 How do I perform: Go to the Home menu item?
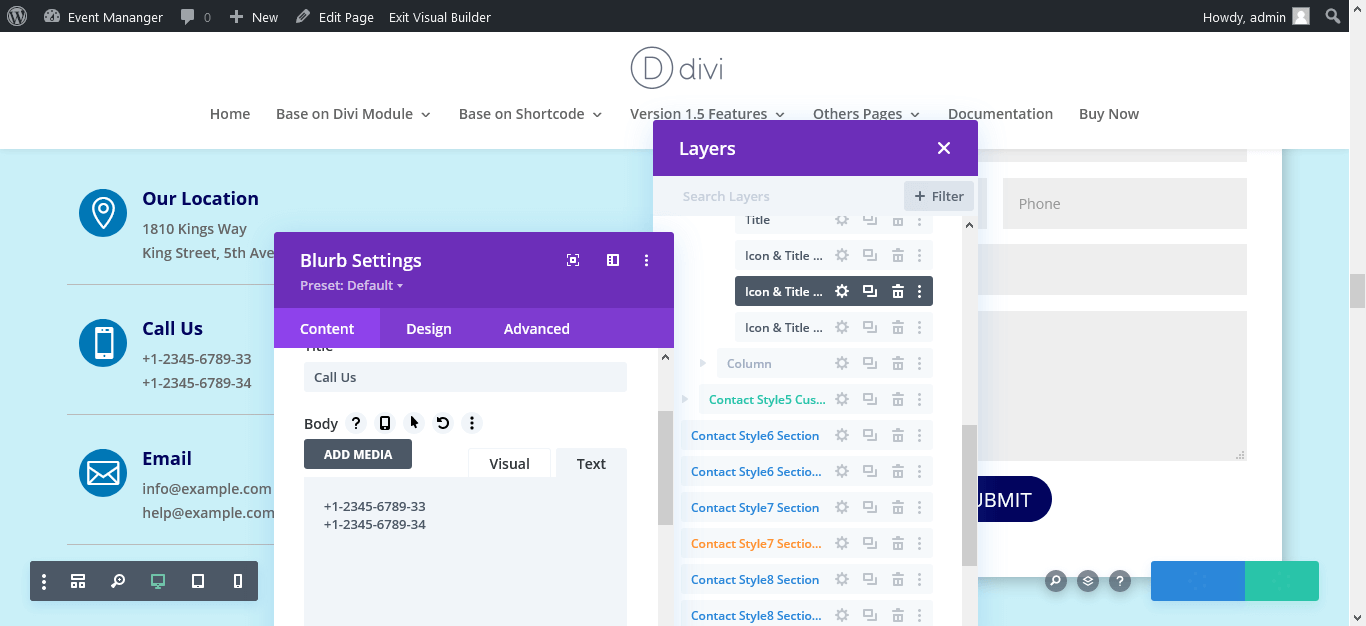pyautogui.click(x=230, y=114)
